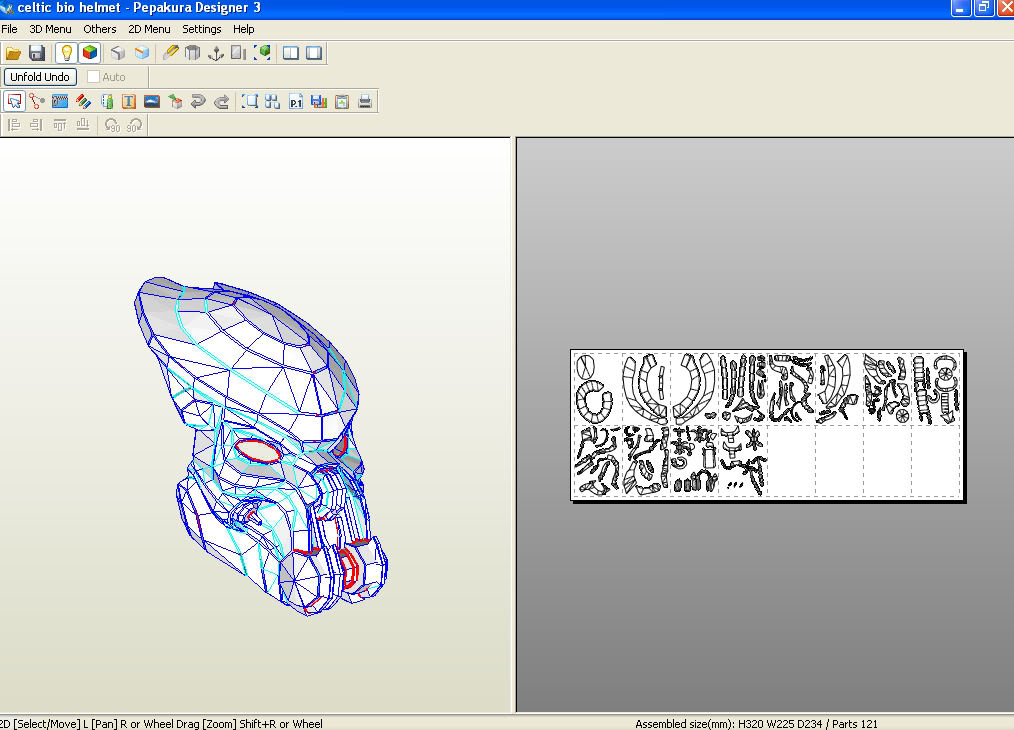Screen dimensions: 1014x730
Task: Click the blue image picture icon
Action: (x=152, y=102)
